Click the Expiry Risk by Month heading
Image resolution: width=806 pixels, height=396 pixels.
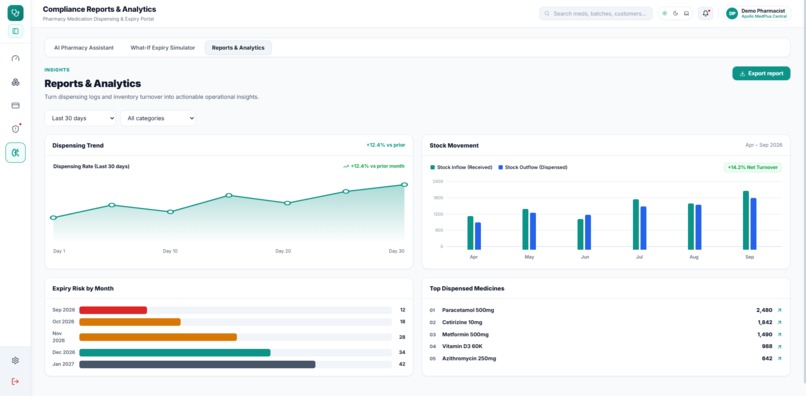83,289
